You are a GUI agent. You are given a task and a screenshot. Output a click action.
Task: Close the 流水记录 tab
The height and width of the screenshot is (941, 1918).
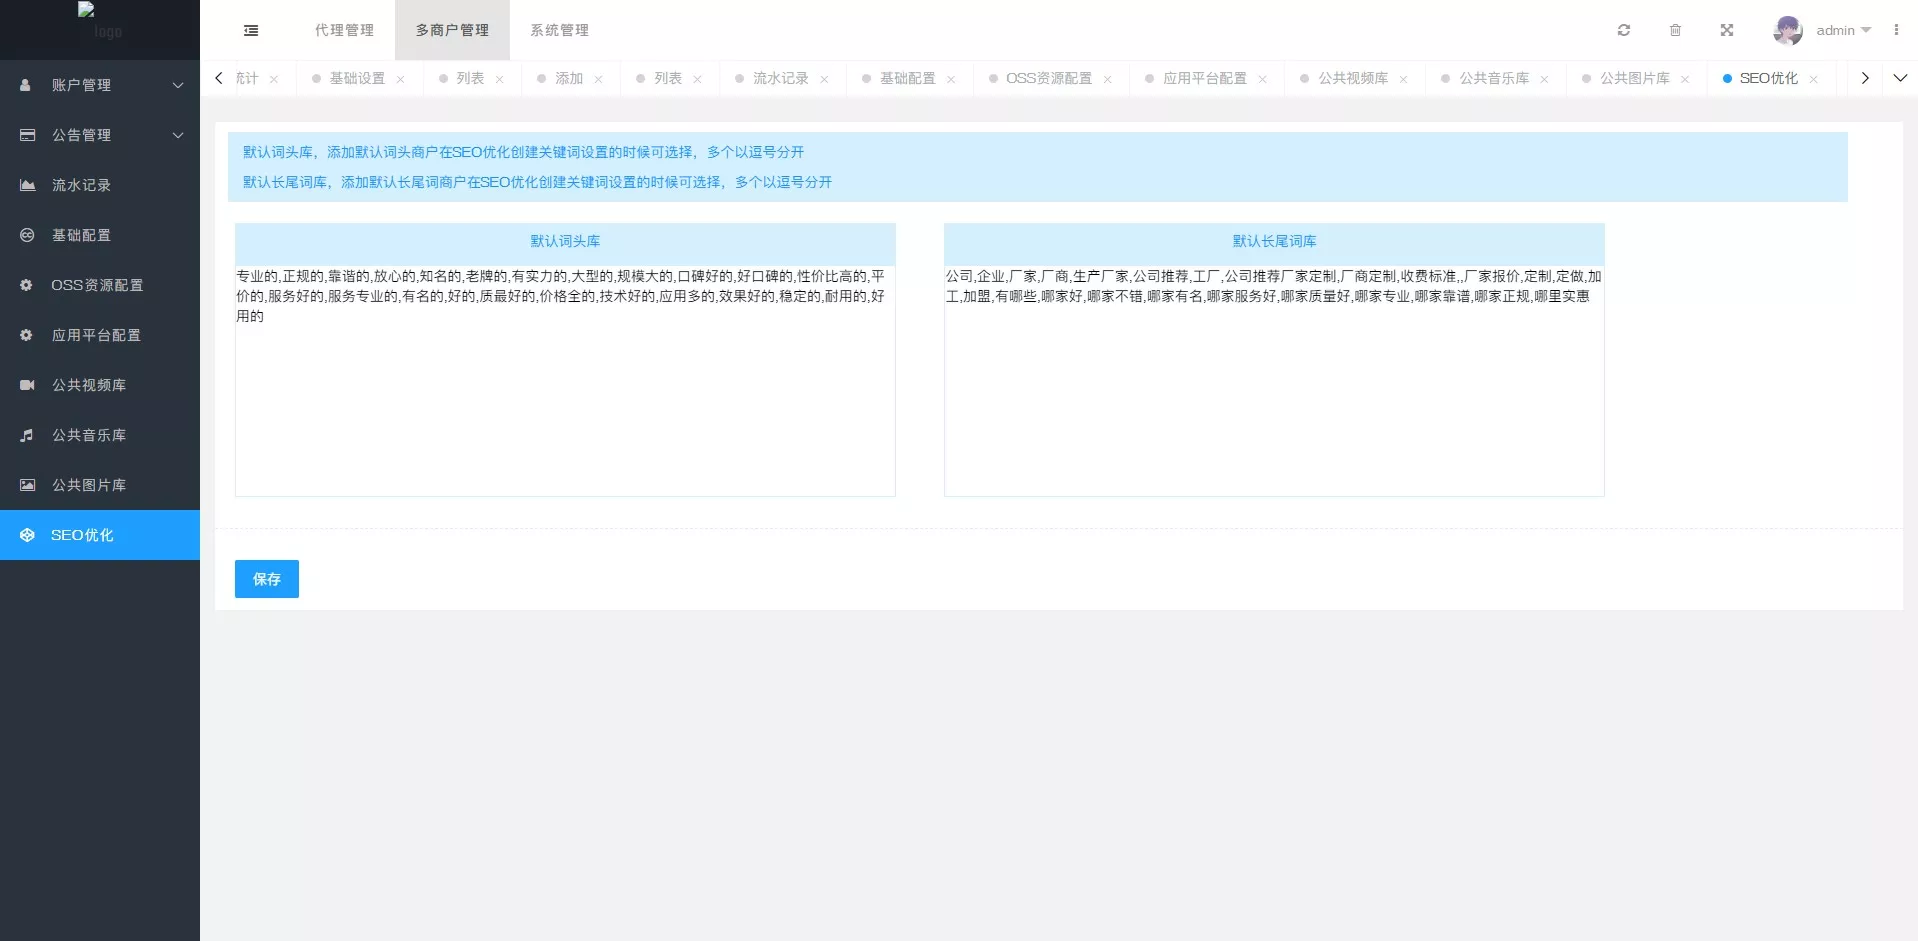824,79
